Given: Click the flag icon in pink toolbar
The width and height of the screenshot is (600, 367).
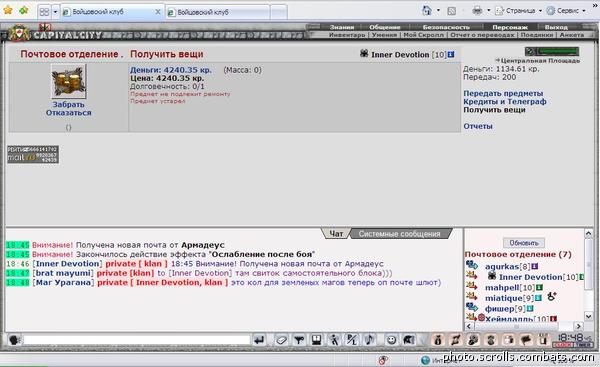Looking at the screenshot, I should click(526, 340).
